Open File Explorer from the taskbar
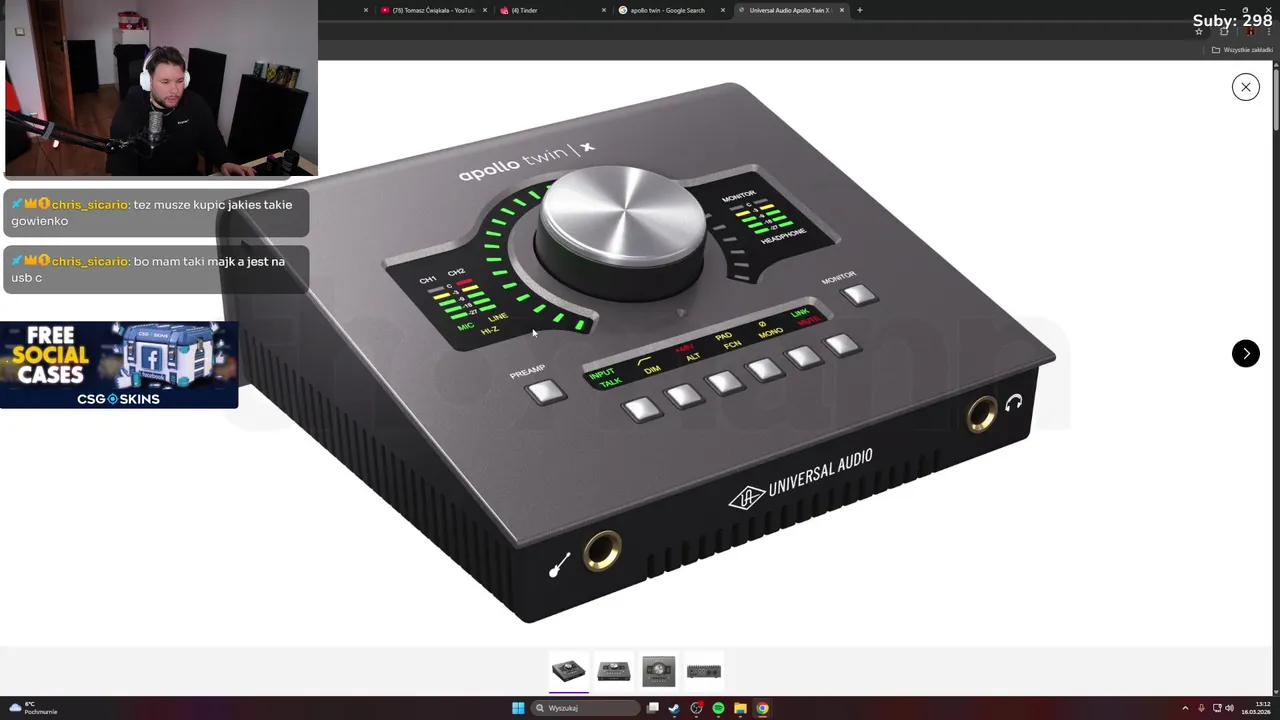Image resolution: width=1280 pixels, height=720 pixels. [x=740, y=708]
